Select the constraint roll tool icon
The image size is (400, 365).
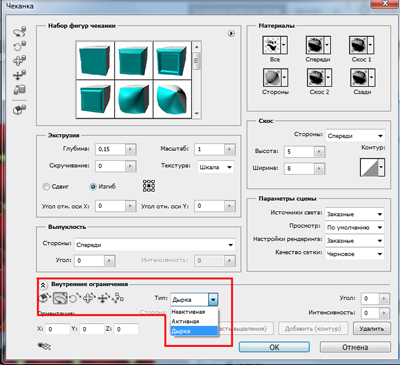(75, 297)
